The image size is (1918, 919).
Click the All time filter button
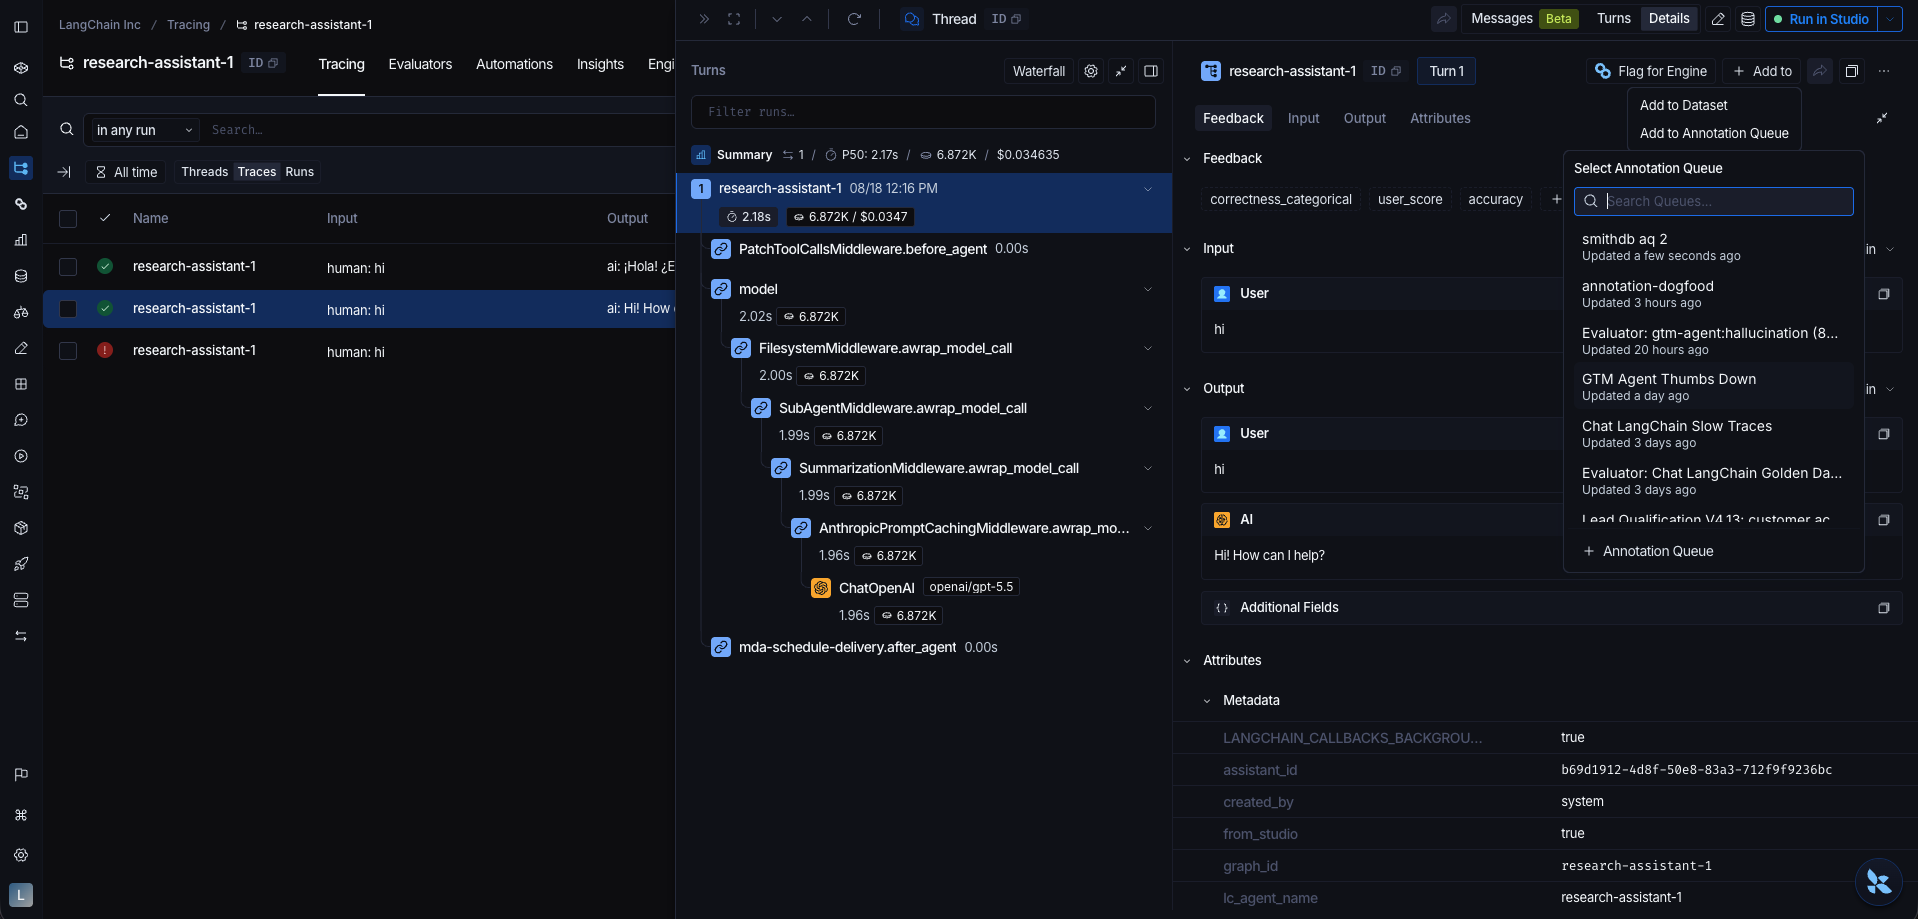click(x=126, y=172)
